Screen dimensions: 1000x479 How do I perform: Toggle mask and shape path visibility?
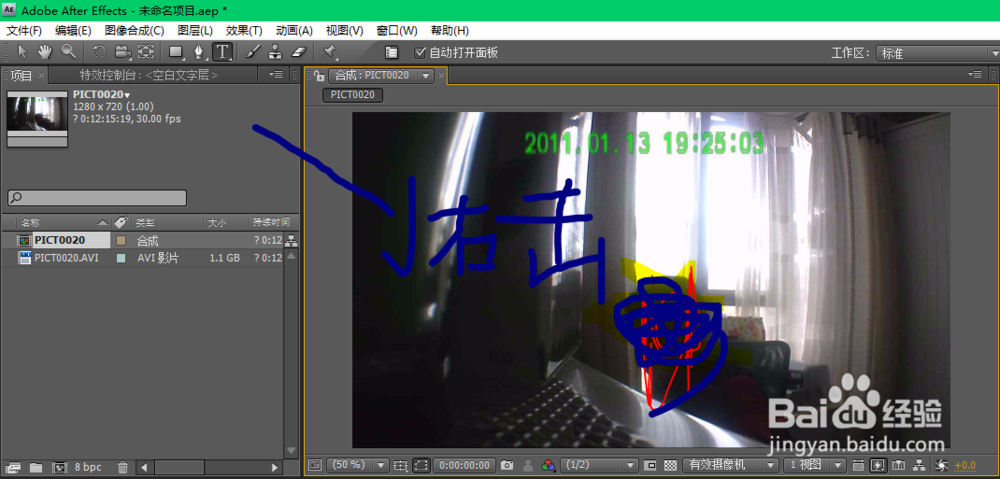(421, 465)
